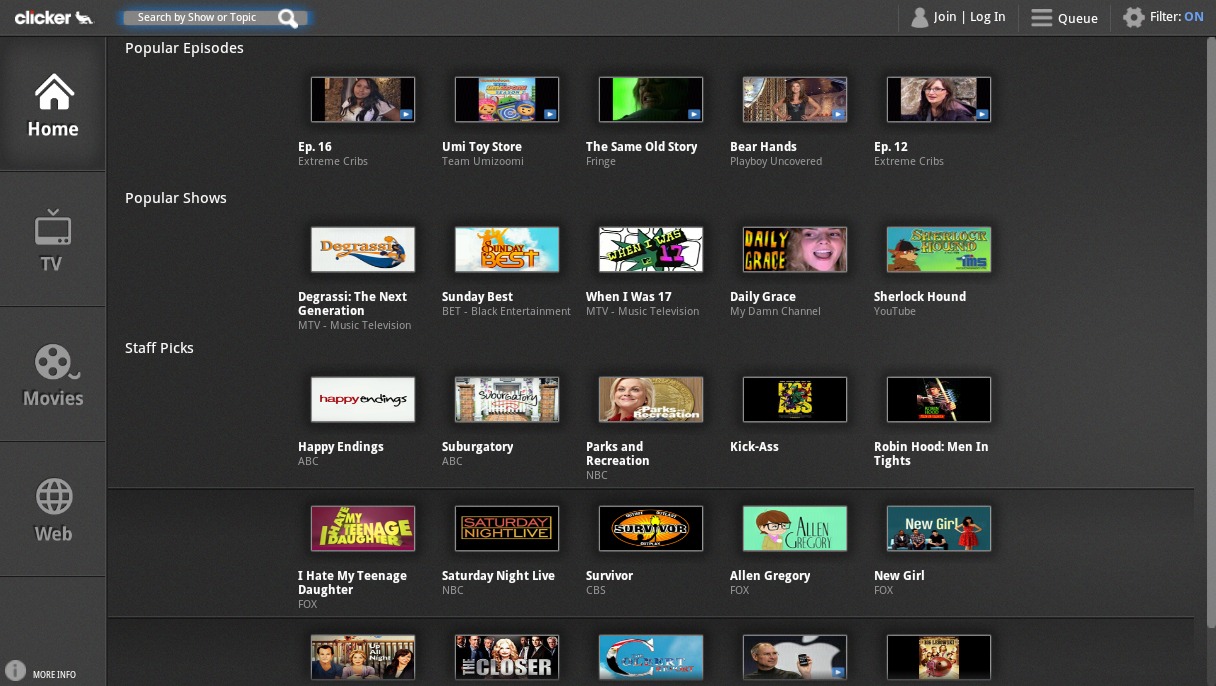
Task: Click the Log In link
Action: pyautogui.click(x=988, y=17)
